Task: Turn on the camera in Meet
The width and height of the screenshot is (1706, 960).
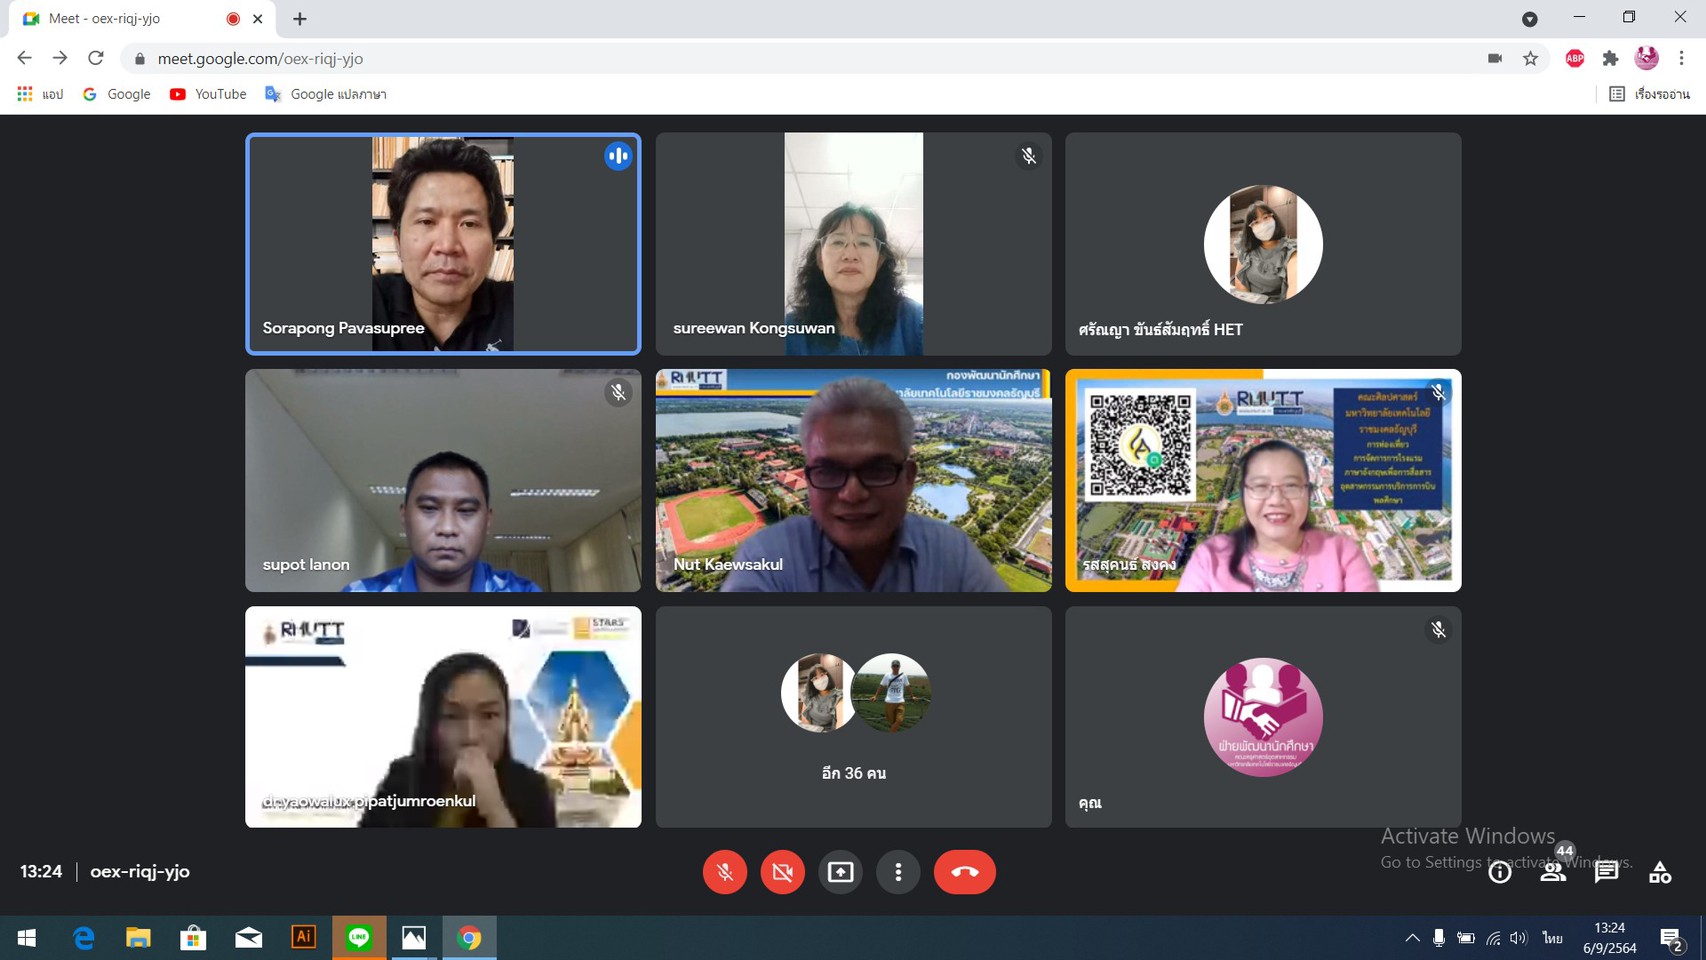Action: coord(783,872)
